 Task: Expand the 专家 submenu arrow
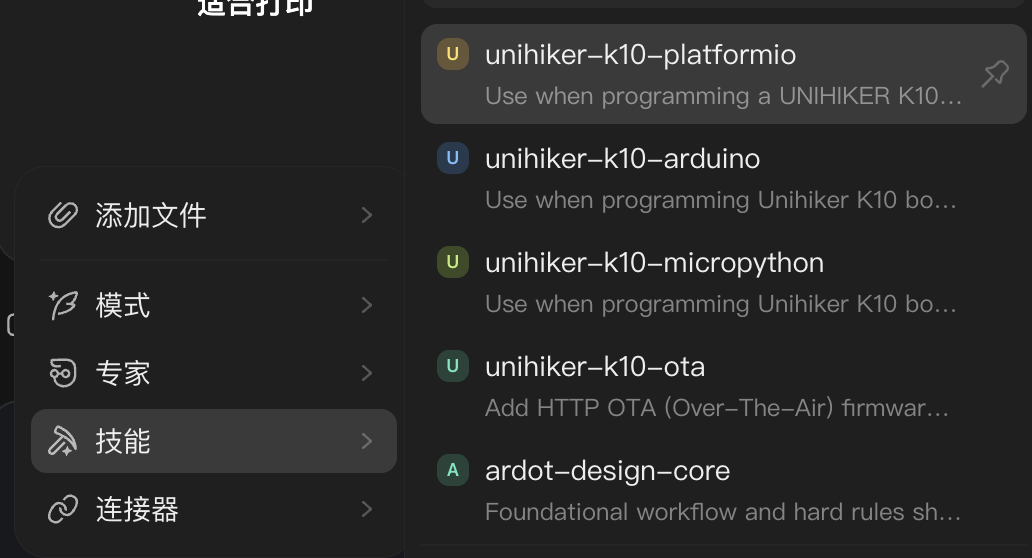pyautogui.click(x=367, y=373)
